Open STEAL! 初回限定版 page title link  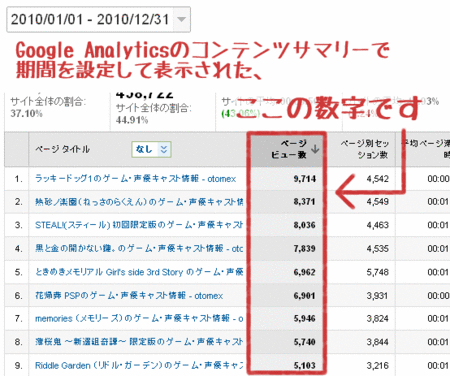pyautogui.click(x=139, y=225)
